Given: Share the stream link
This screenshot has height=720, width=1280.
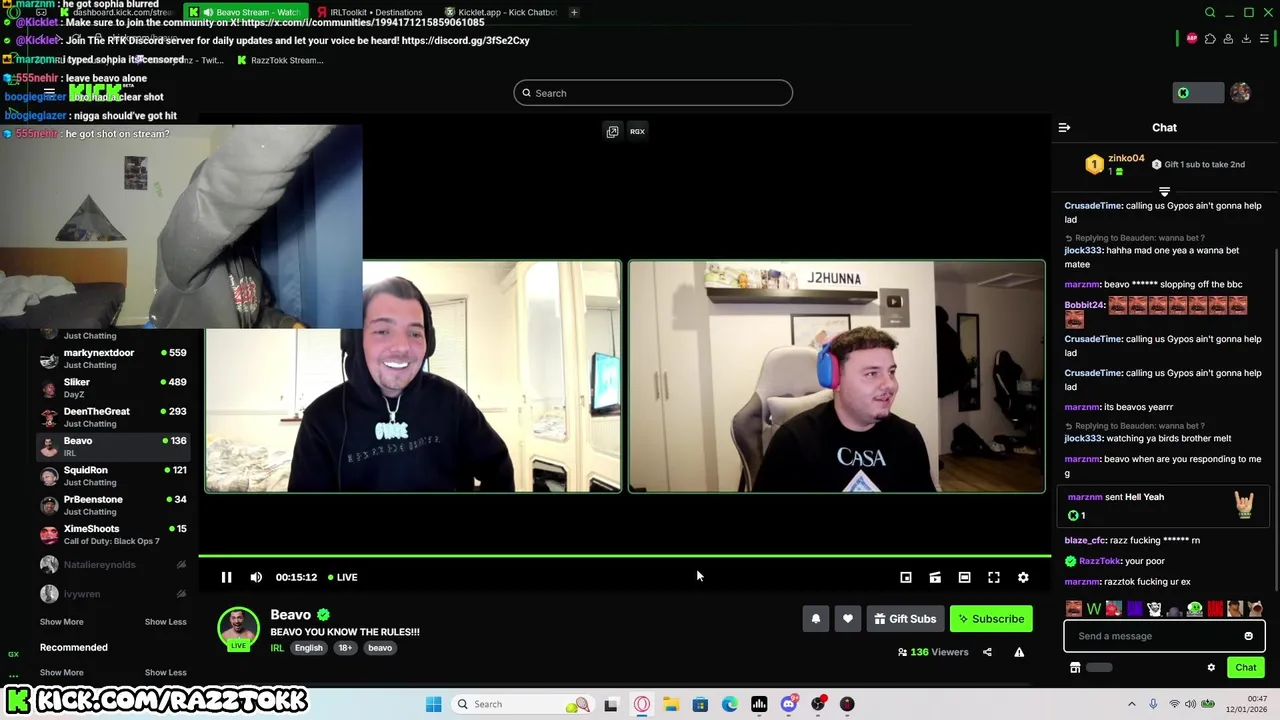Looking at the screenshot, I should point(987,652).
